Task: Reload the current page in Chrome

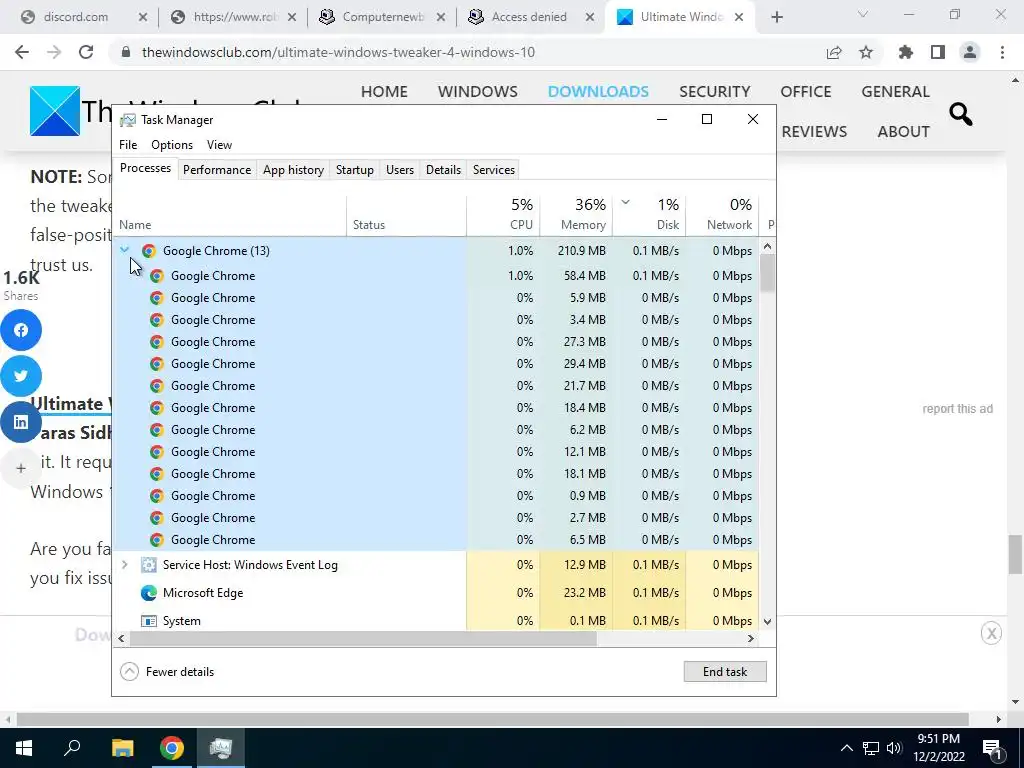Action: pos(86,52)
